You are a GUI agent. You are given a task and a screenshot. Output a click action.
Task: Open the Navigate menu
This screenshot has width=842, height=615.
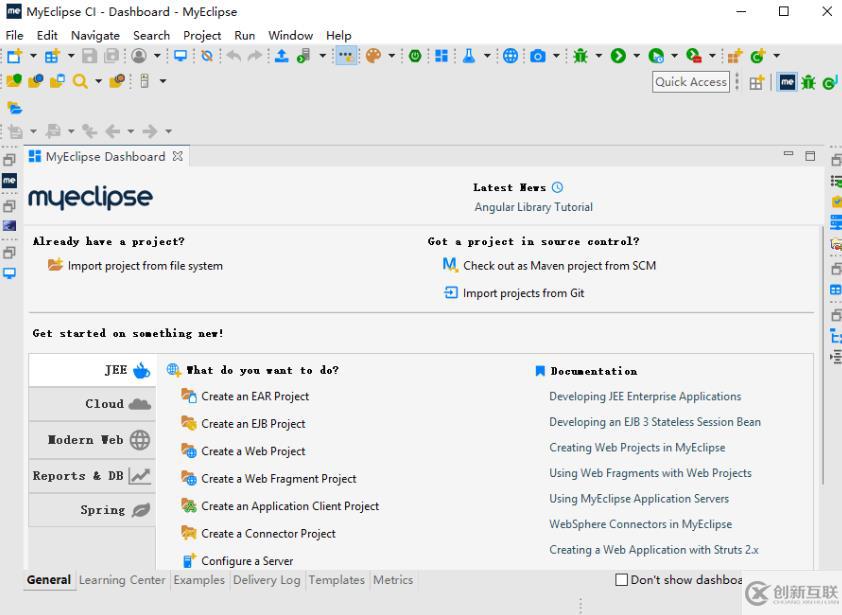[x=95, y=35]
